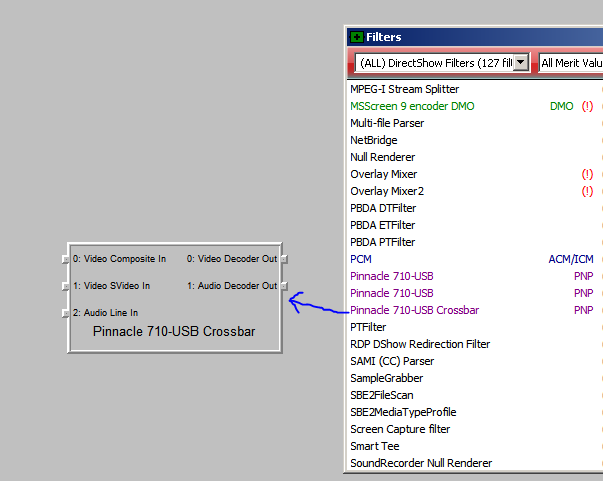The image size is (603, 481).
Task: Select the Video Composite In input pin
Action: (x=66, y=259)
